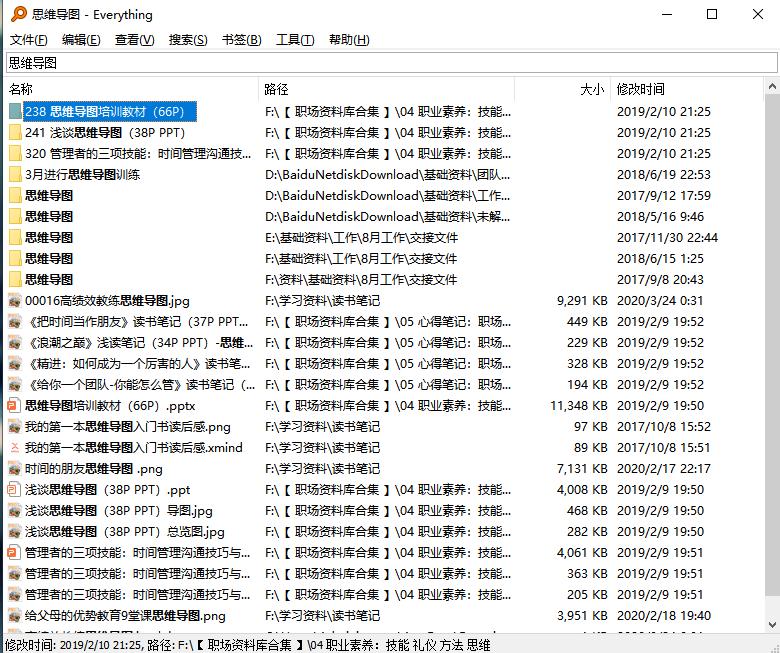This screenshot has height=653, width=780.
Task: Open the 书签(B) menu
Action: click(241, 40)
